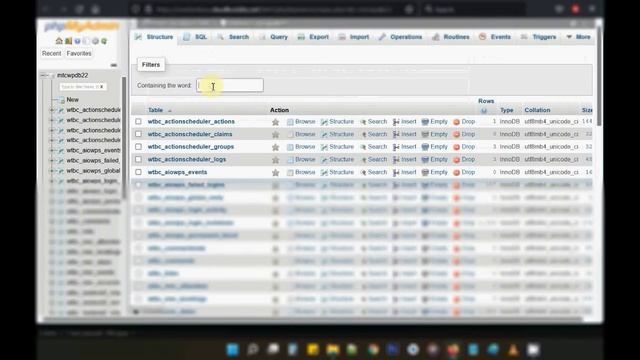Check wtbc_actionscheduler_claims row checkbox
Screen dimensions: 640x360
[138, 134]
